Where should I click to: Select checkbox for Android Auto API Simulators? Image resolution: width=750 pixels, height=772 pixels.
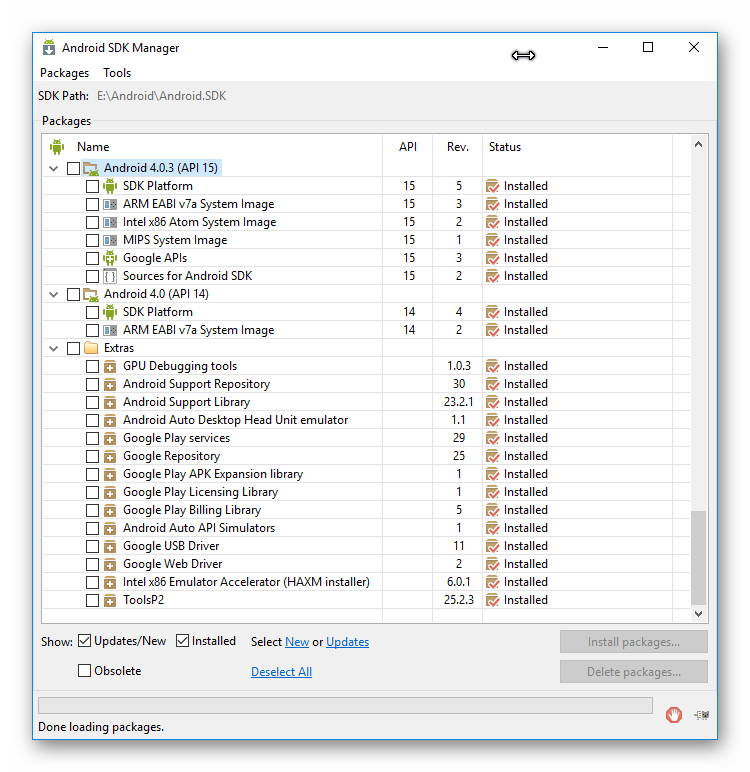(92, 528)
